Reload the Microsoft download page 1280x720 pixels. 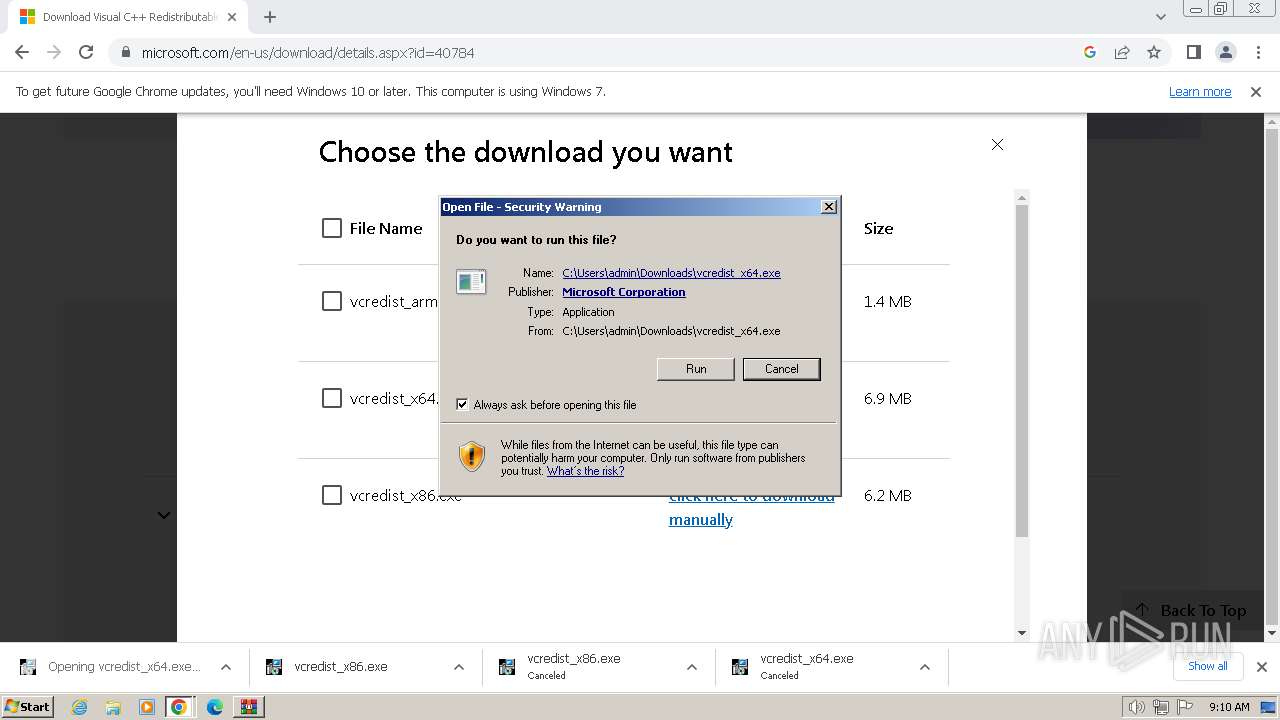tap(86, 52)
